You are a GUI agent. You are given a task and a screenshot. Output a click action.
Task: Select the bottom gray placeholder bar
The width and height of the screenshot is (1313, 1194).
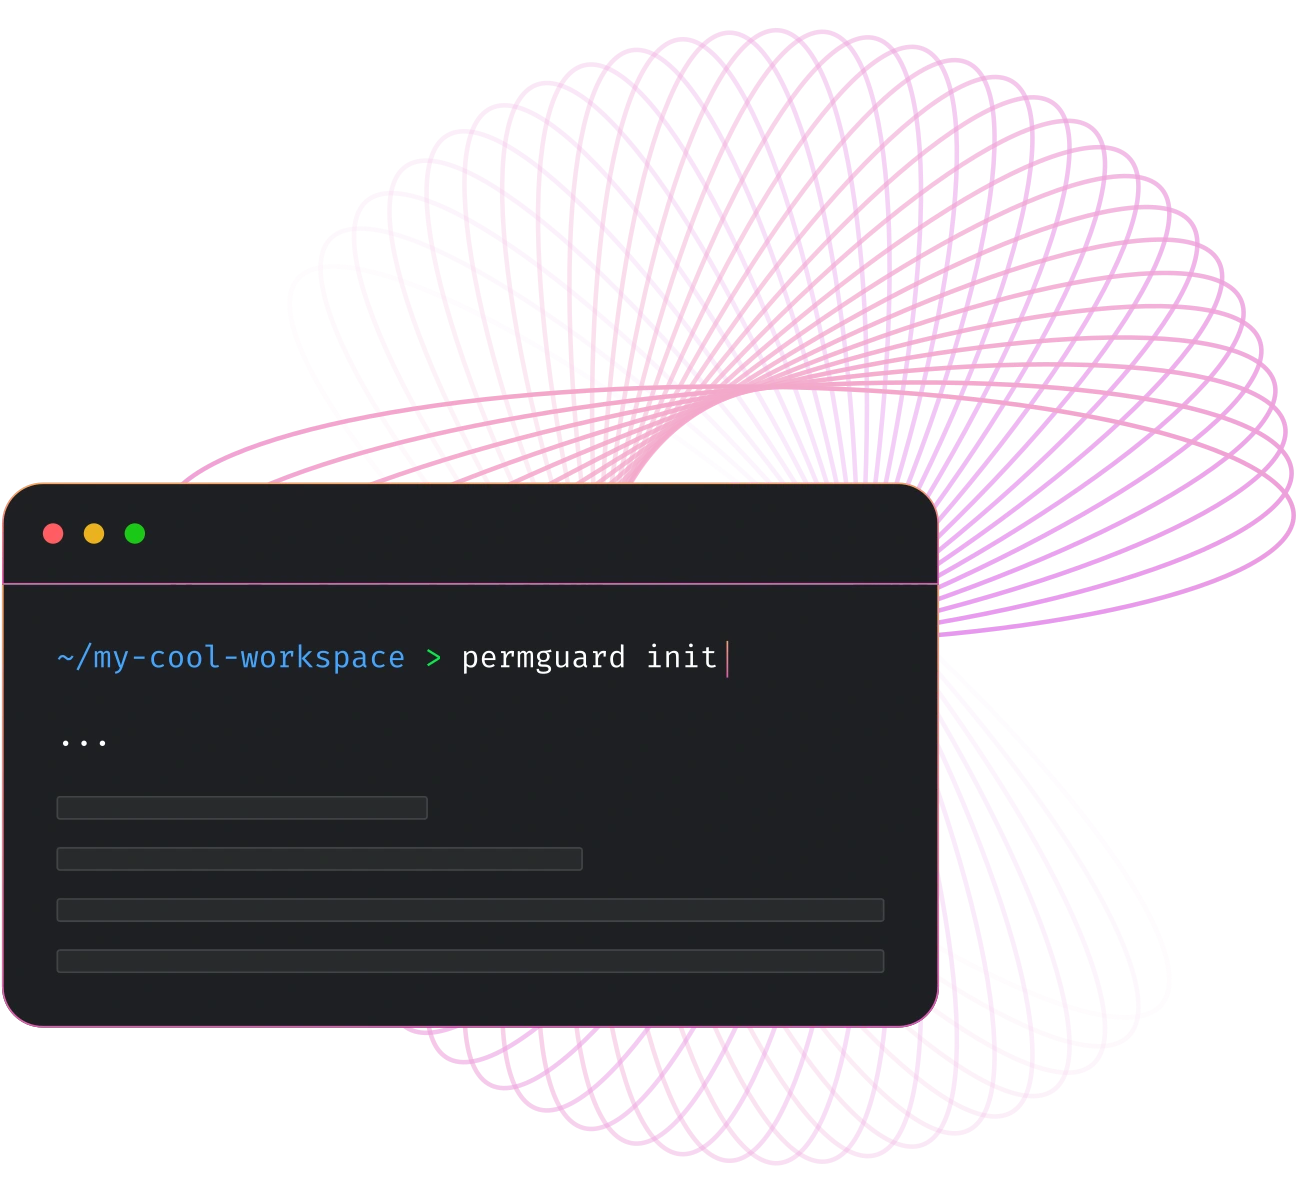click(x=470, y=961)
